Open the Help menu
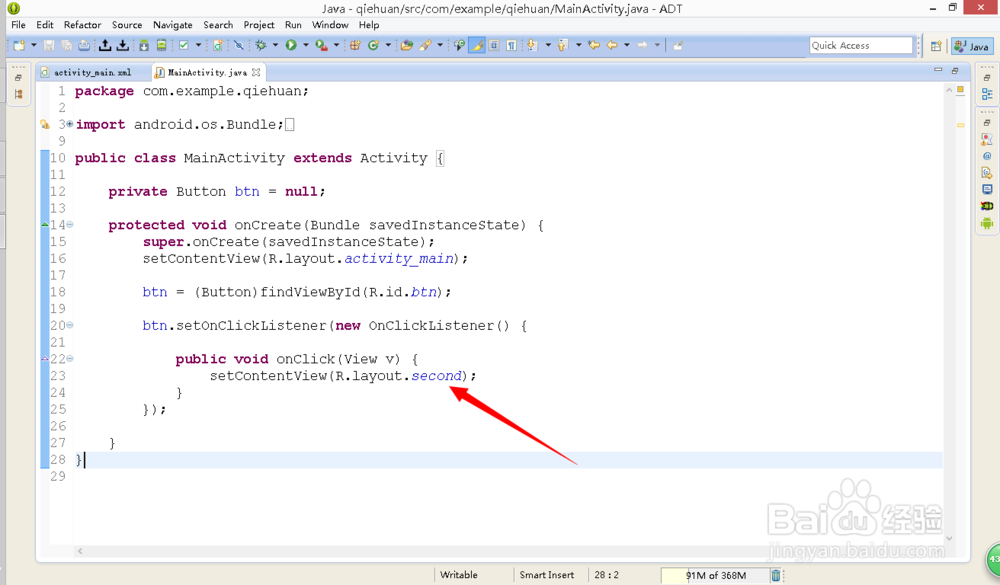The height and width of the screenshot is (585, 1000). coord(369,25)
